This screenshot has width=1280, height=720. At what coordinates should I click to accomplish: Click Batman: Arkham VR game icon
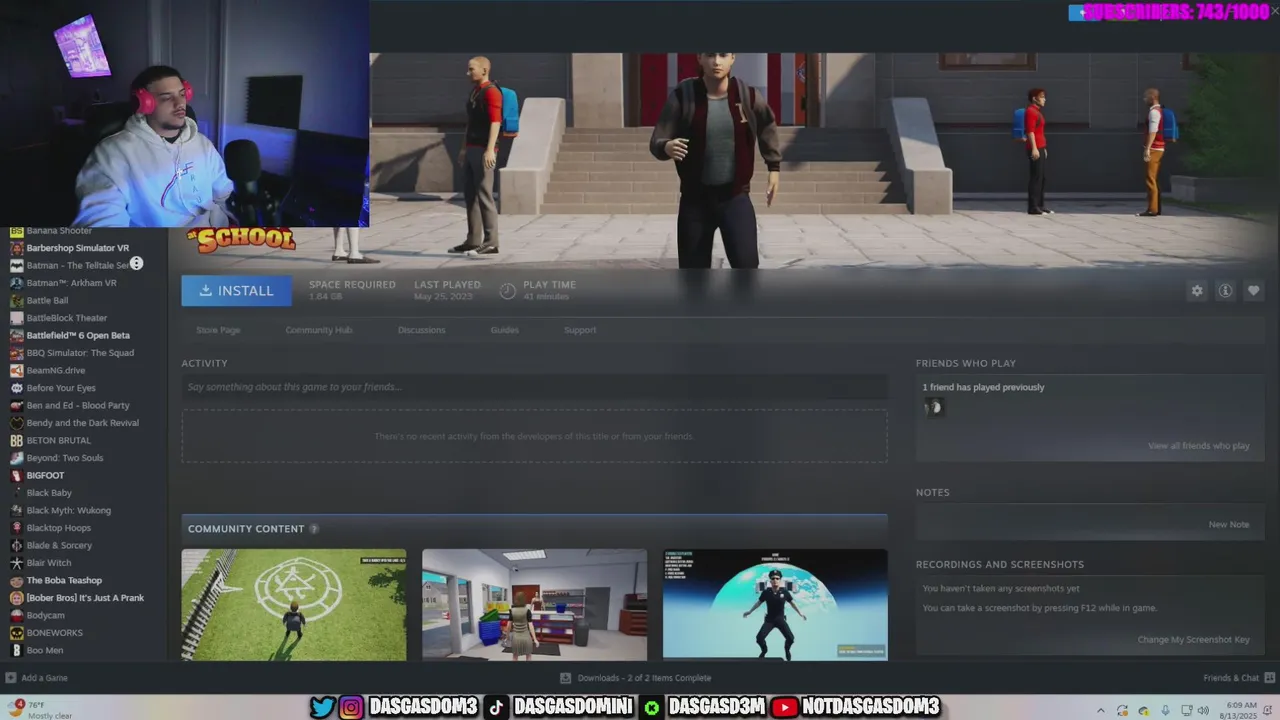pyautogui.click(x=16, y=283)
